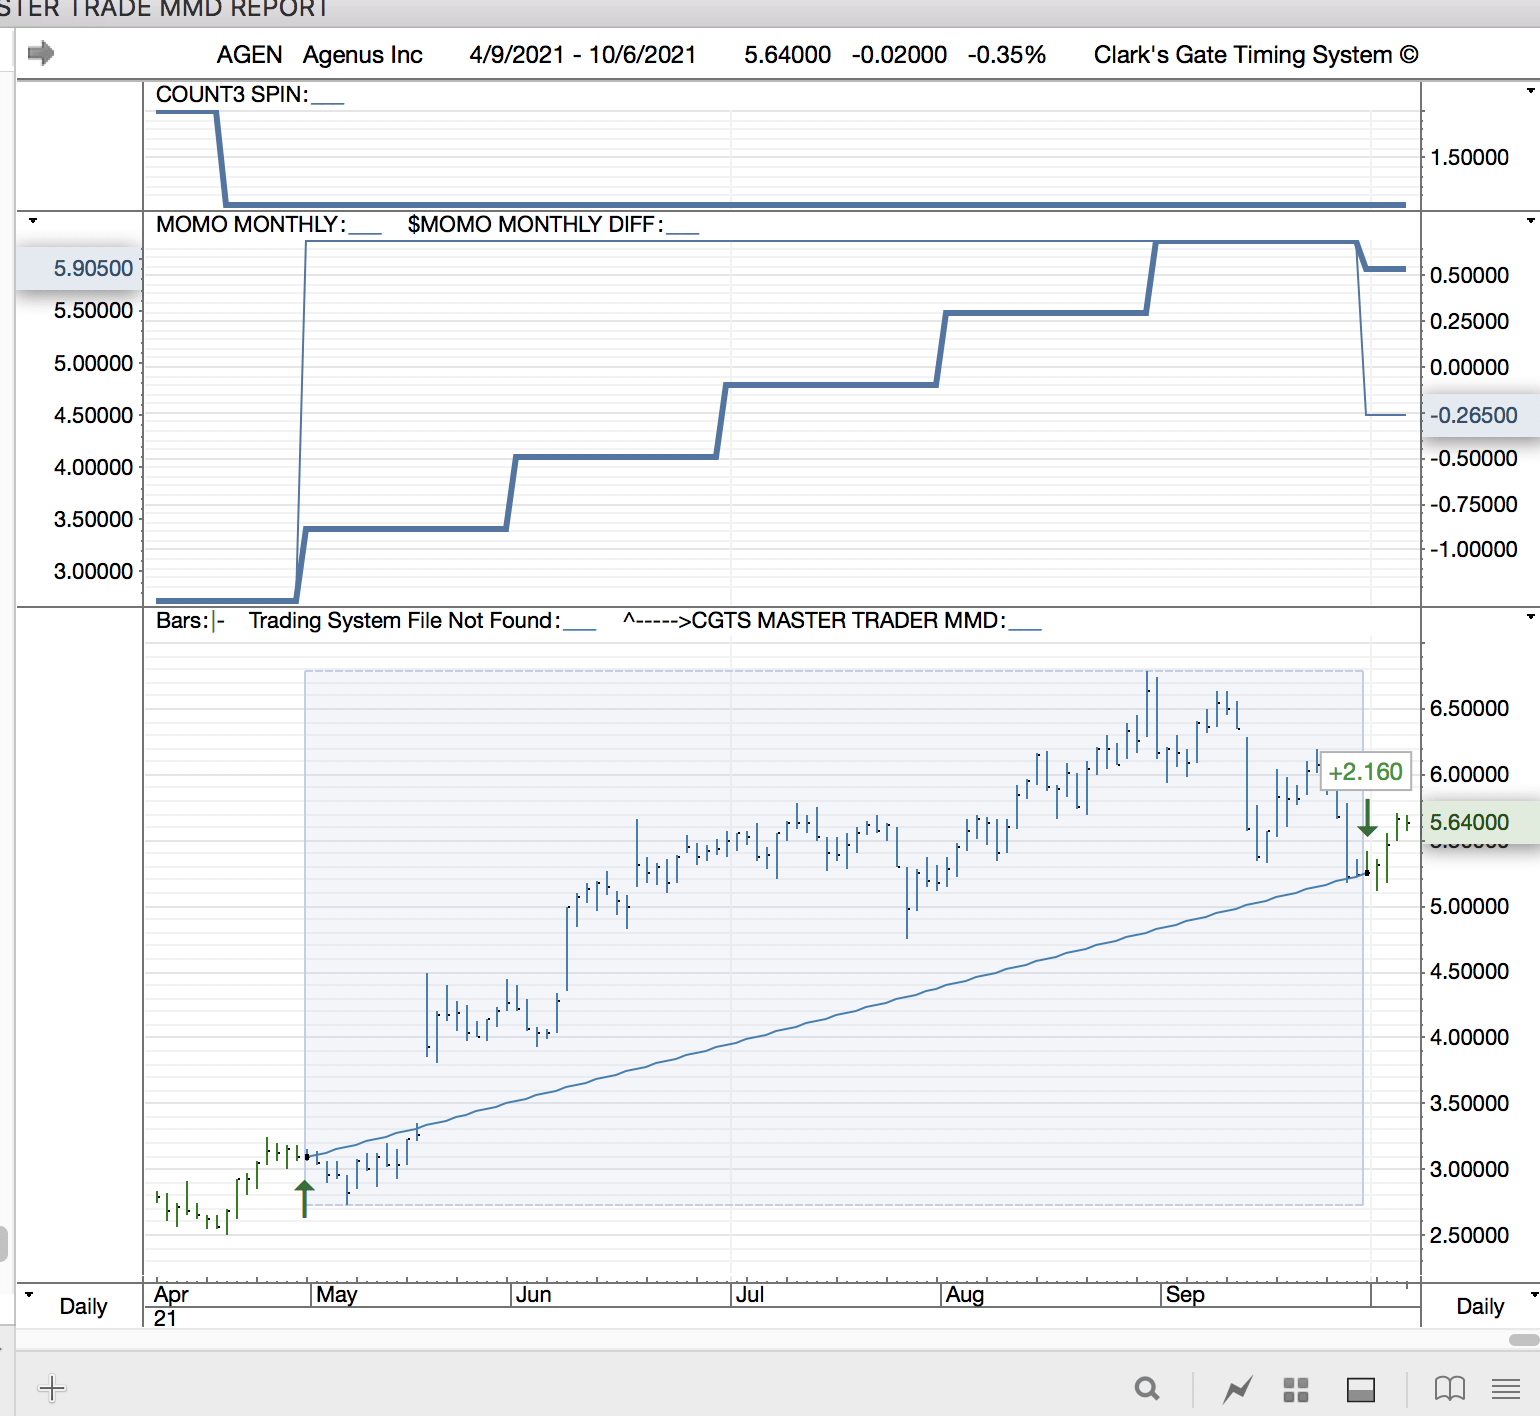
Task: Click the plus icon at bottom left
Action: pos(51,1388)
